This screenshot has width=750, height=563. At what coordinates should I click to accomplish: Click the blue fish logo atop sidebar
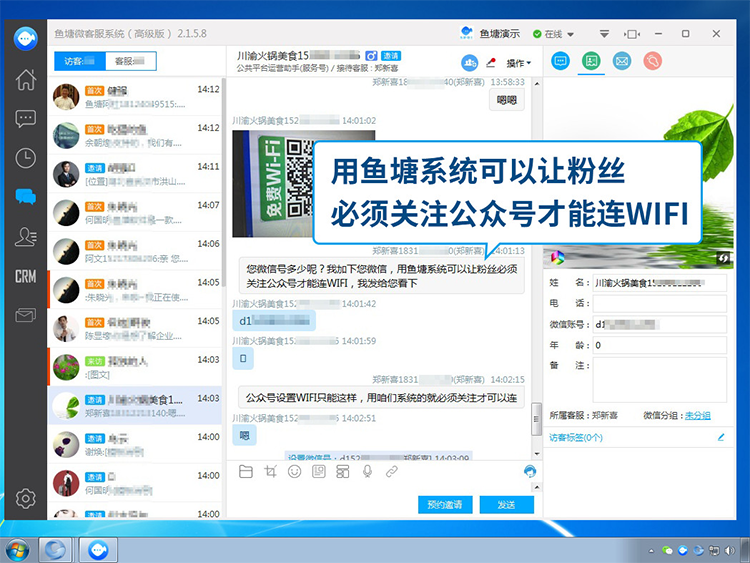tap(26, 39)
